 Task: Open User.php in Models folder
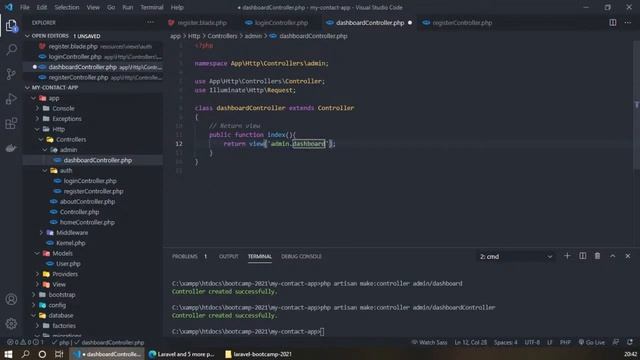pyautogui.click(x=94, y=264)
